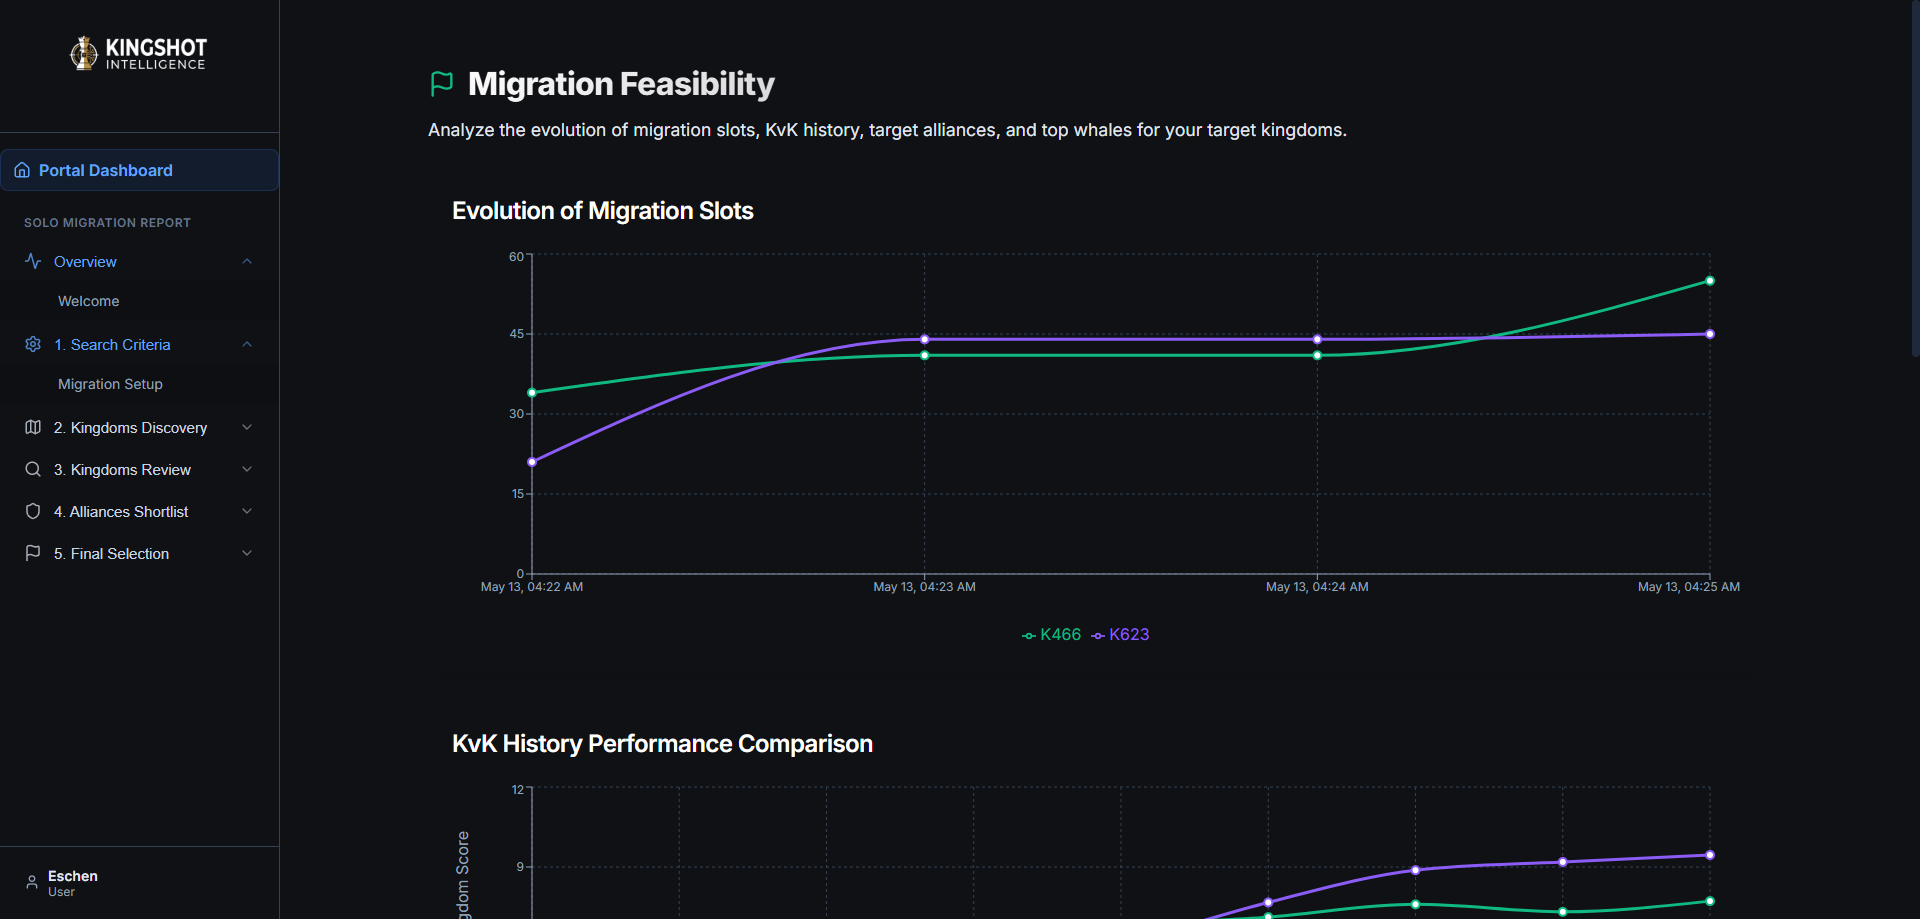This screenshot has height=919, width=1920.
Task: Click the Search Criteria gear icon
Action: 33,344
